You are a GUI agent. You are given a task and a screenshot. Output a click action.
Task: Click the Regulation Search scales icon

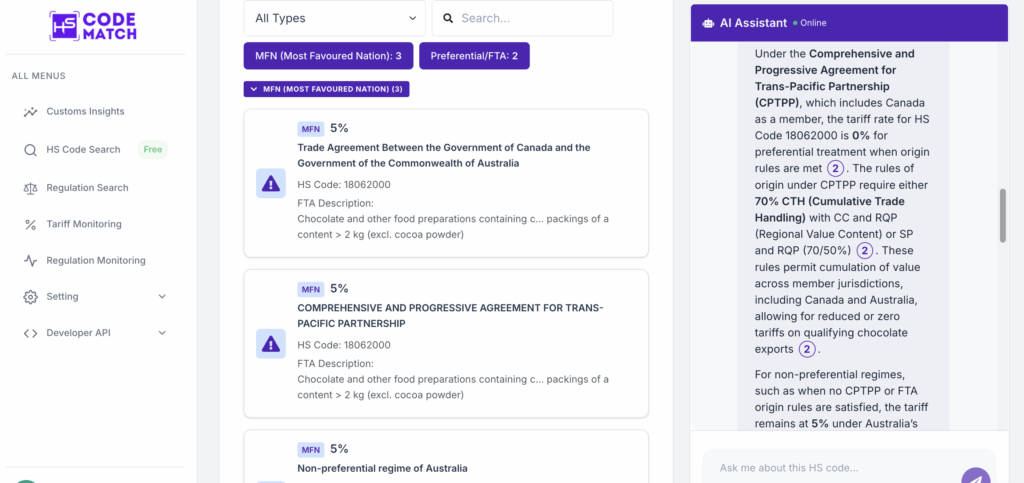click(30, 188)
